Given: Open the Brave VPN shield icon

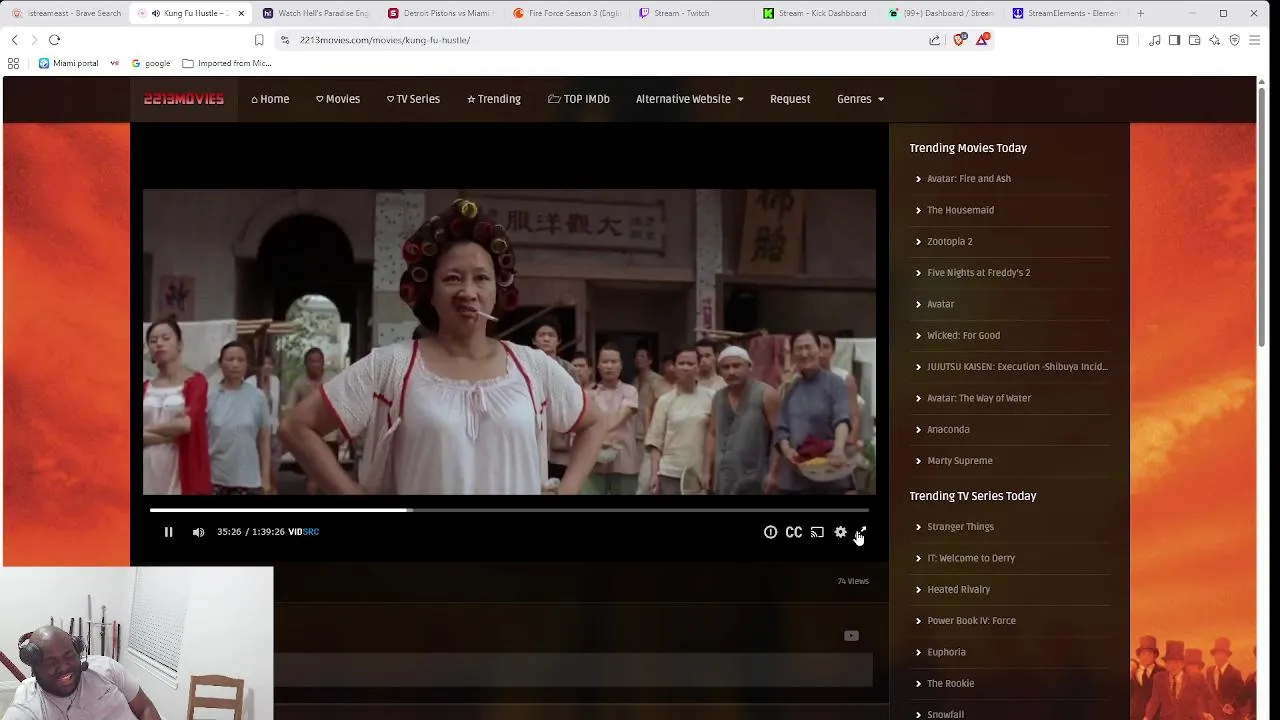Looking at the screenshot, I should click(x=1234, y=40).
